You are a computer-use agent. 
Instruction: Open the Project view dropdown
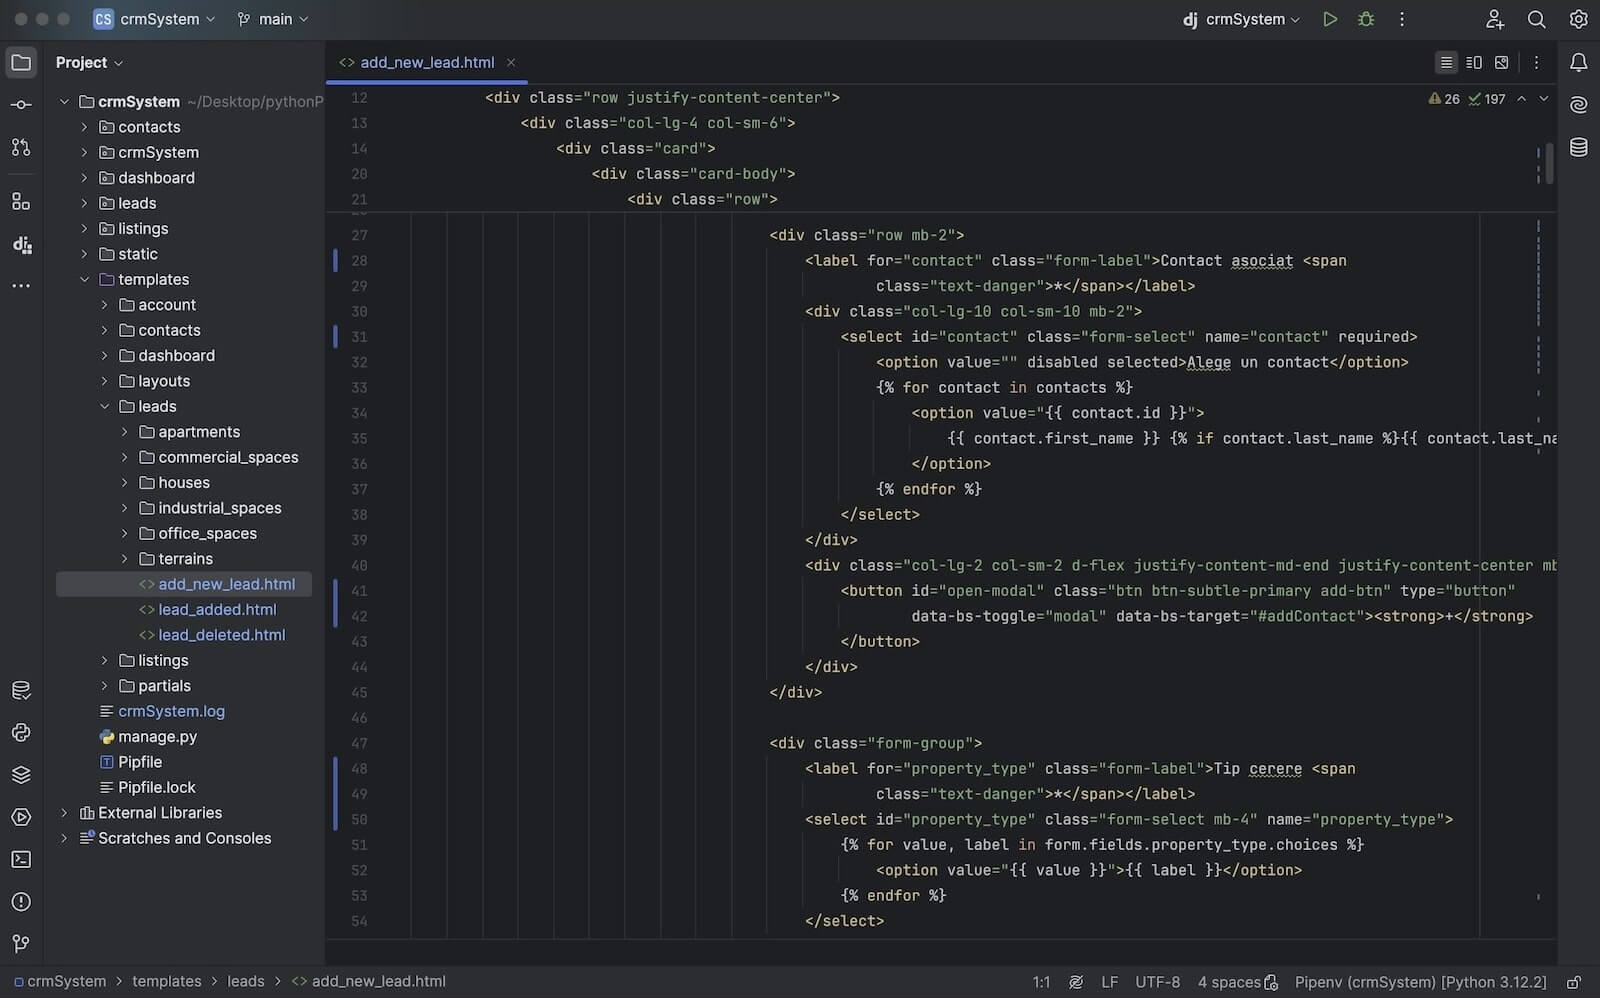89,63
